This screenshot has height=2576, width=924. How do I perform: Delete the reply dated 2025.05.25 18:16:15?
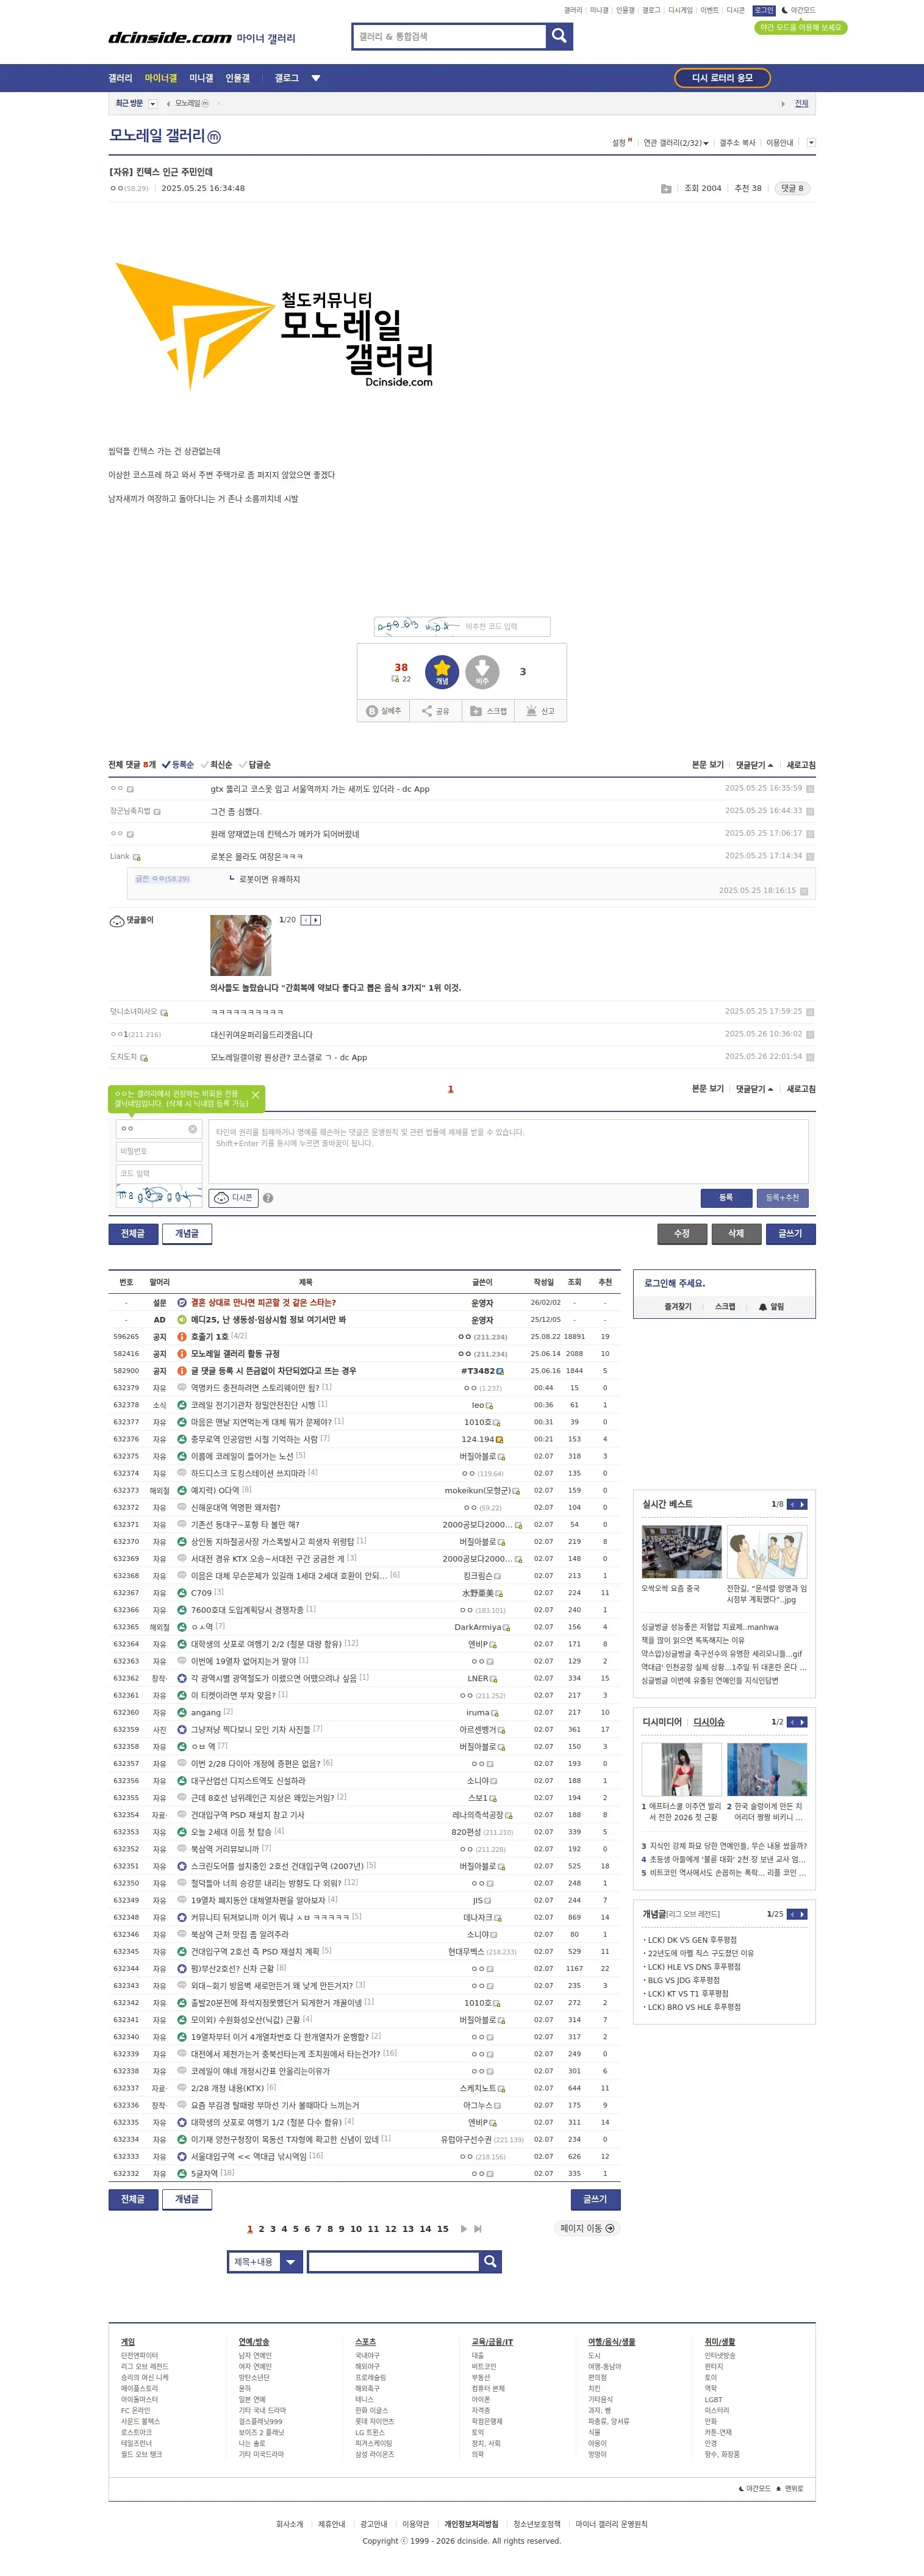804,891
